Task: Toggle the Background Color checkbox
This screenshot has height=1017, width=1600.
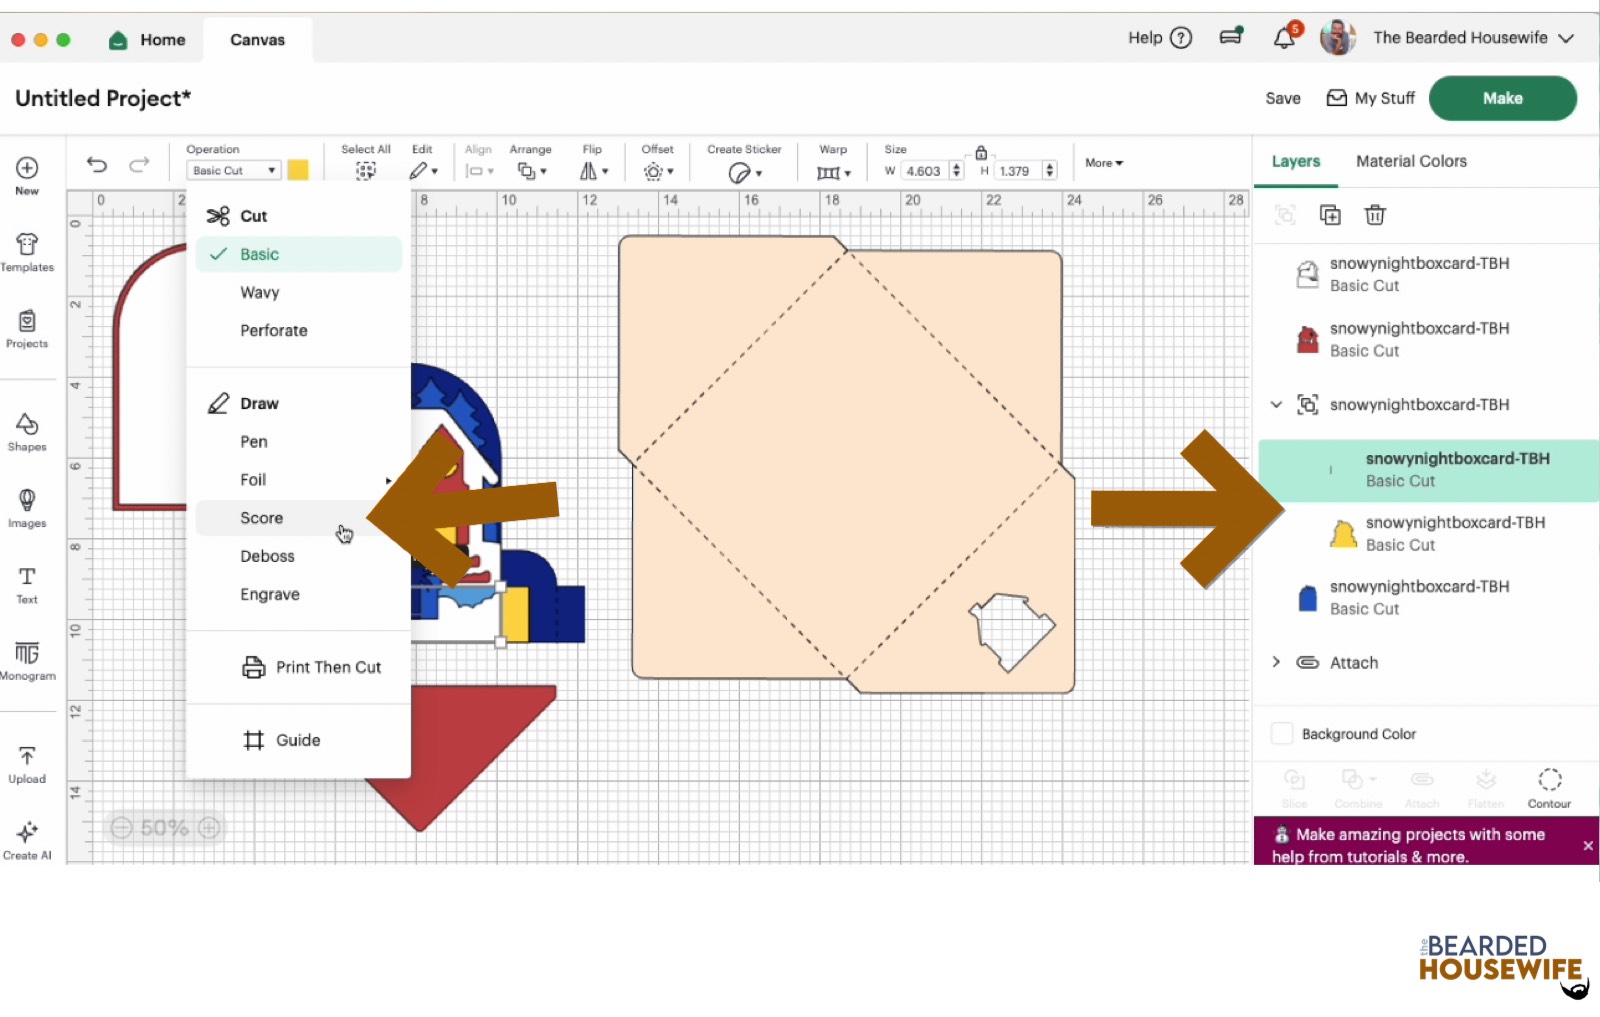Action: coord(1282,734)
